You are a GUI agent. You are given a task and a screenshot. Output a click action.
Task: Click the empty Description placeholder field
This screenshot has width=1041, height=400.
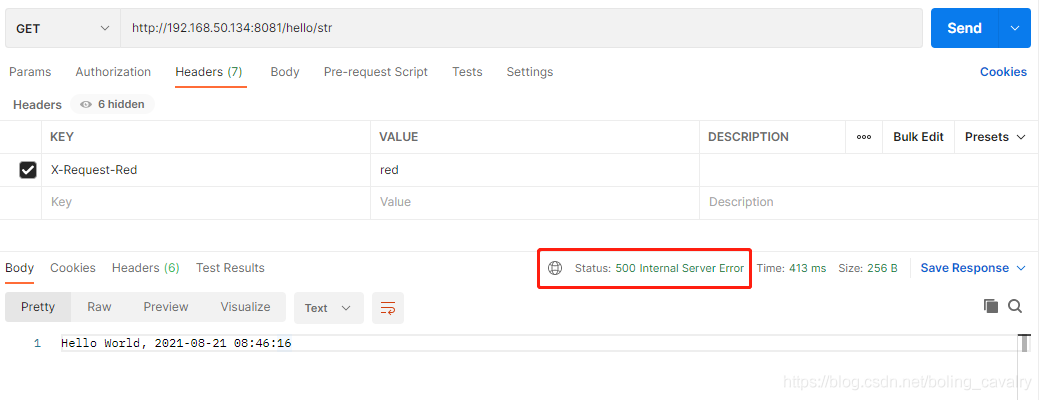point(870,202)
